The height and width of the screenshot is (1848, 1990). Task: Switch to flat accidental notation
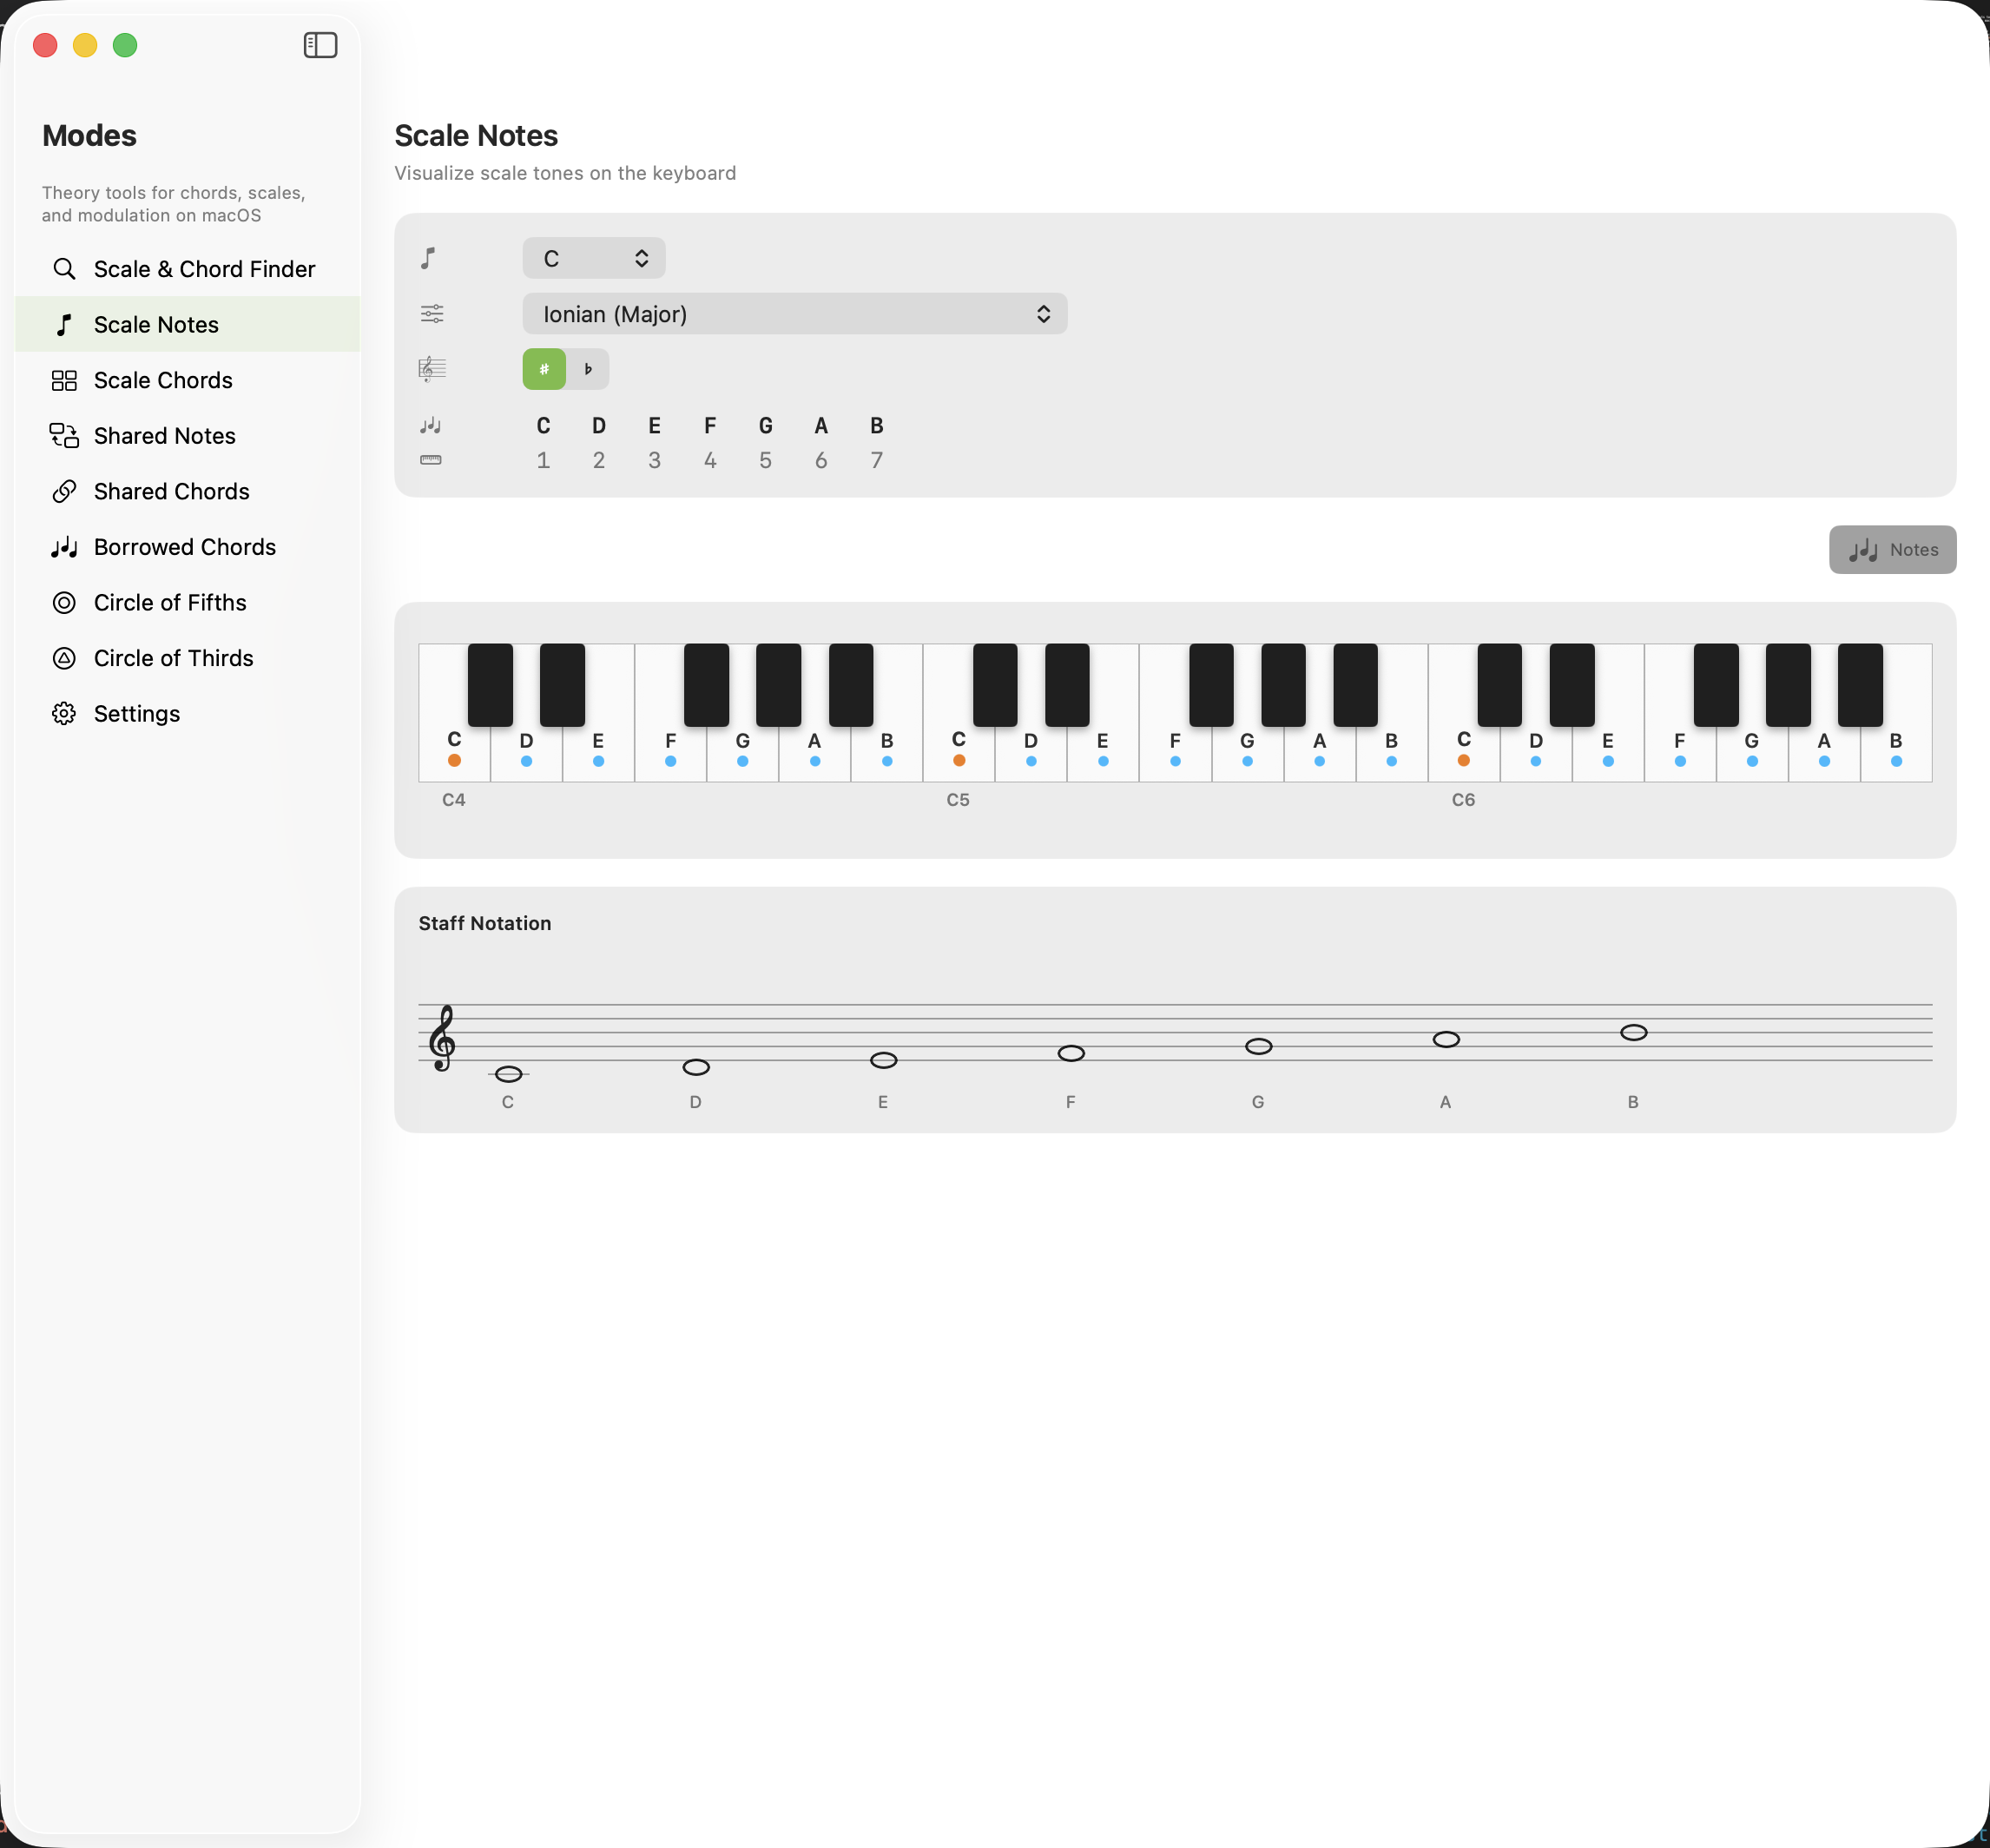tap(588, 368)
